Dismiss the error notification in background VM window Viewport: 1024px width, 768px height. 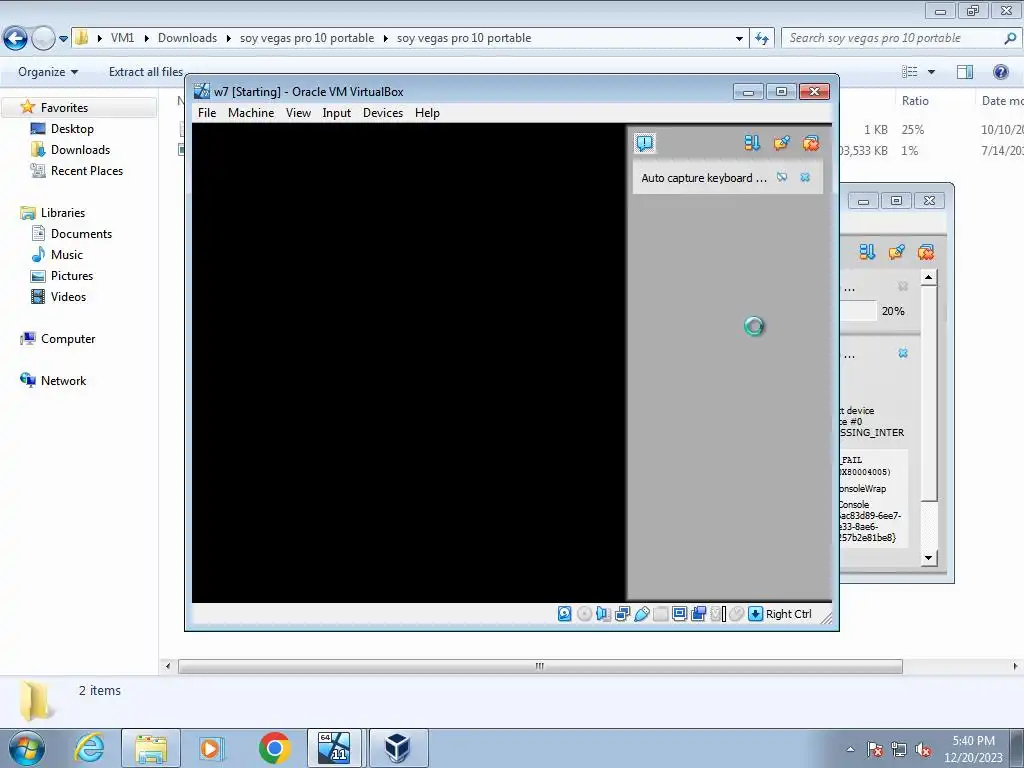coord(903,353)
